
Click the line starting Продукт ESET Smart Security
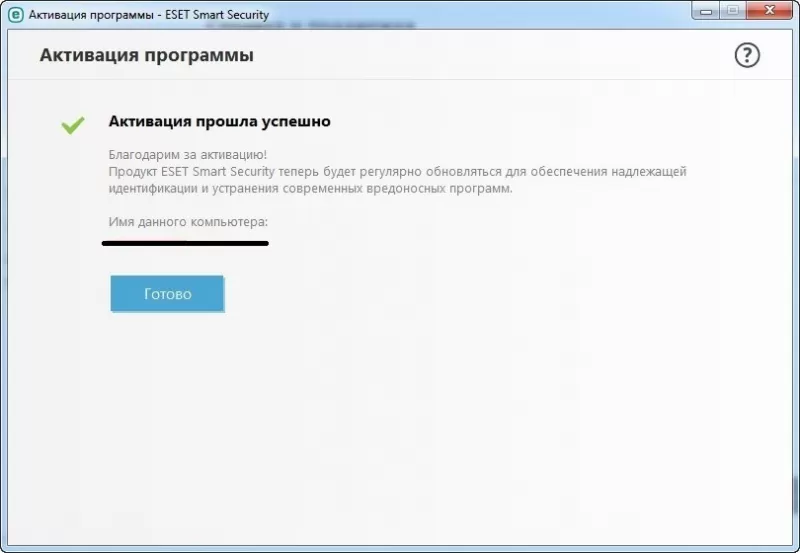[x=397, y=171]
